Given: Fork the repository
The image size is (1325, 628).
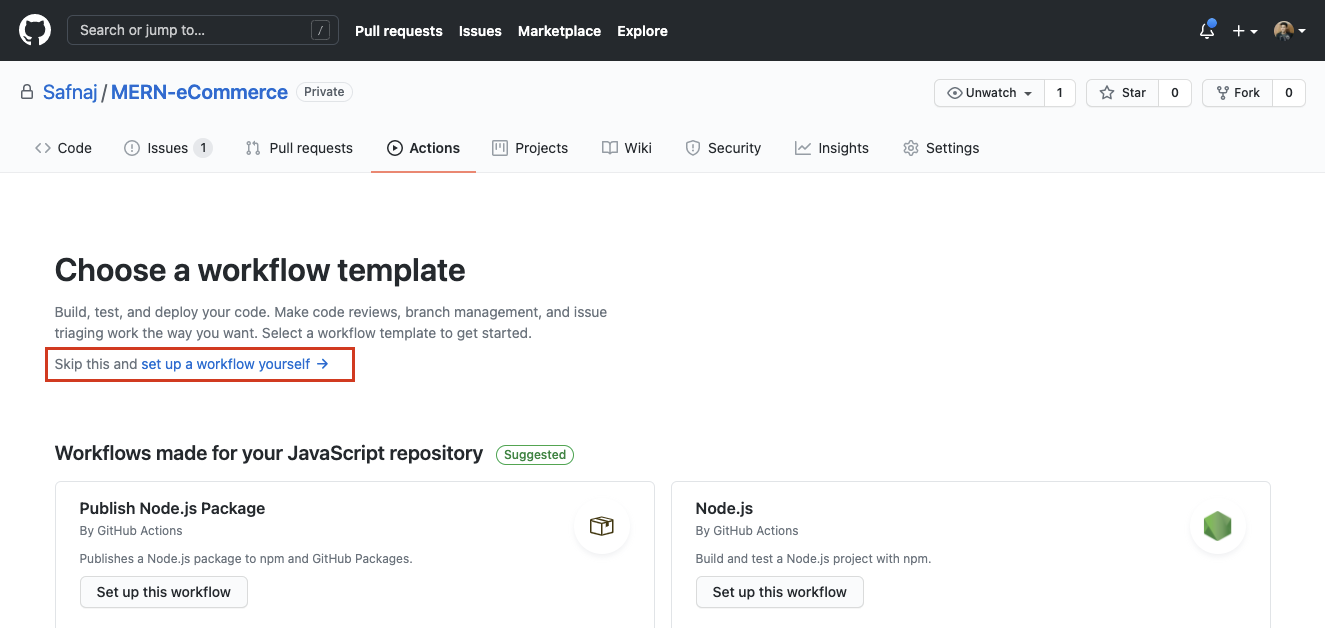Looking at the screenshot, I should coord(1237,93).
